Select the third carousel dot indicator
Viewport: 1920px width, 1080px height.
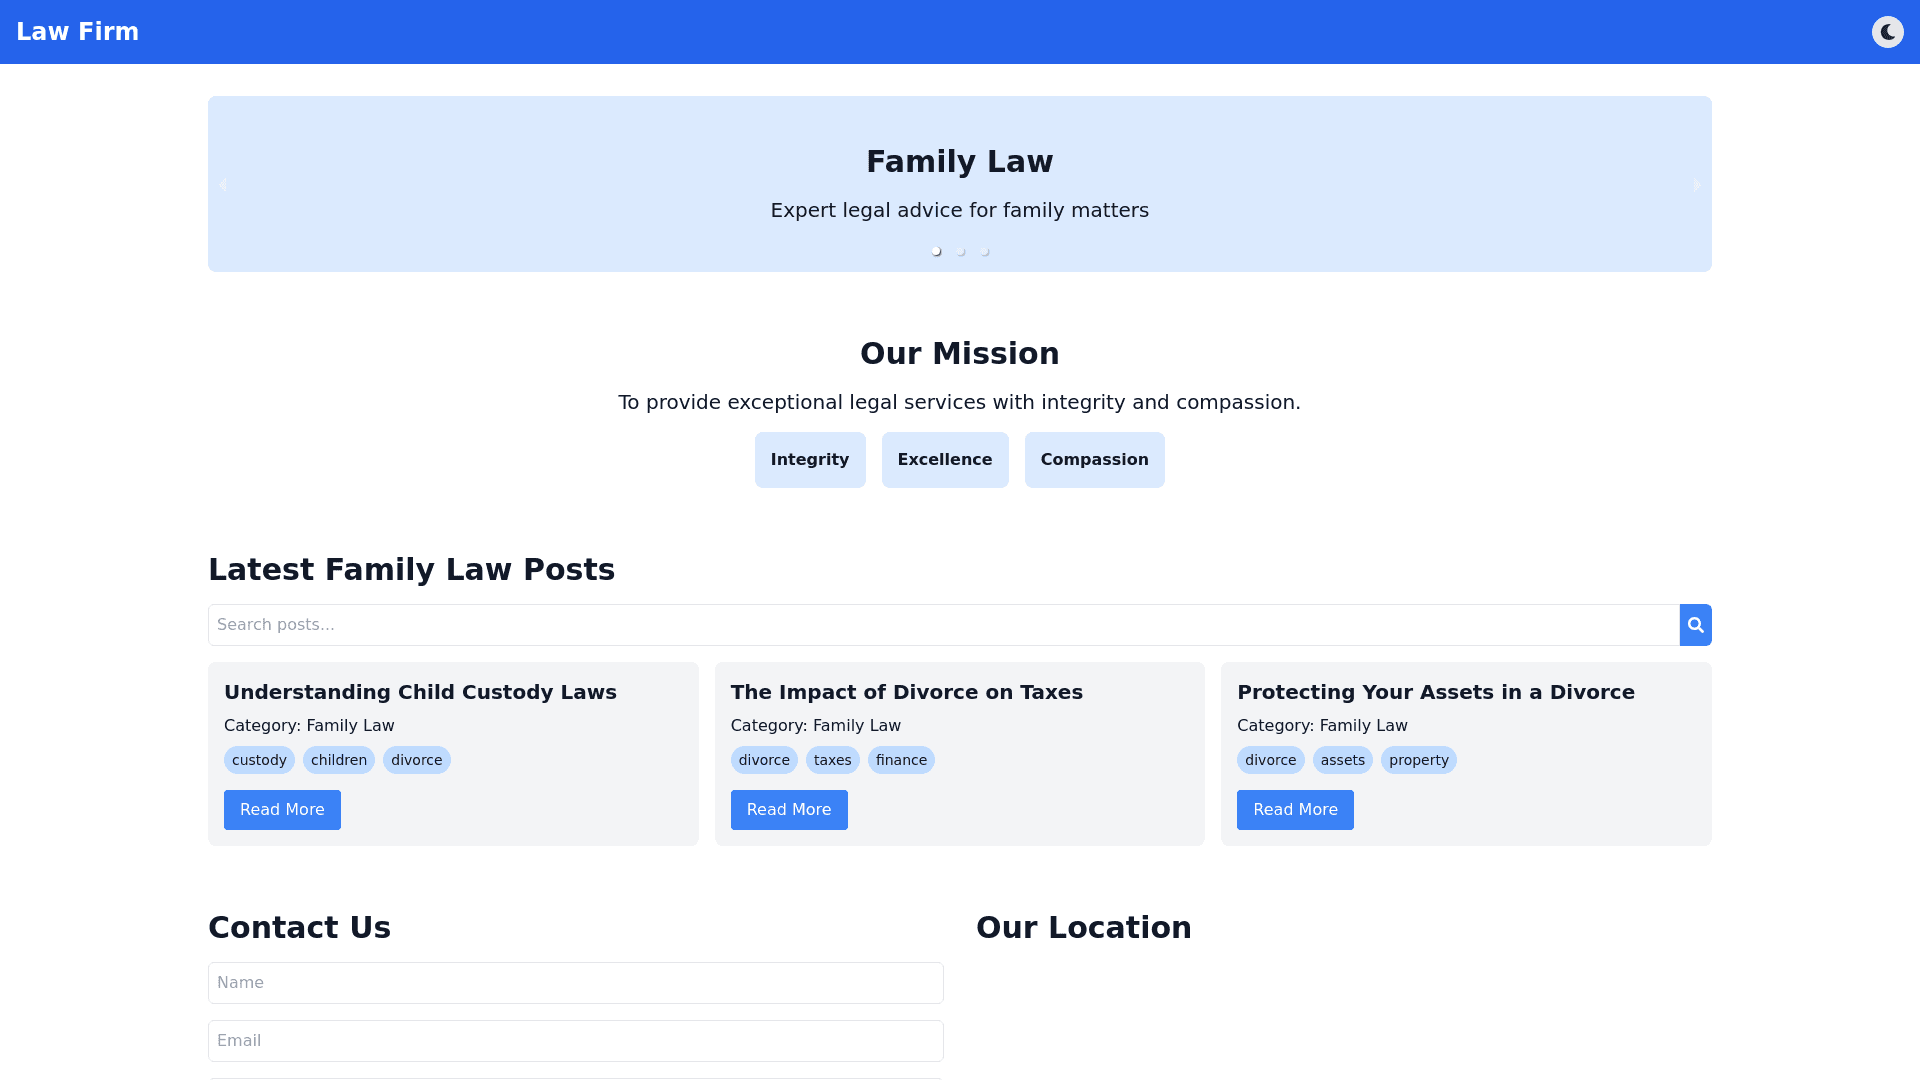984,252
